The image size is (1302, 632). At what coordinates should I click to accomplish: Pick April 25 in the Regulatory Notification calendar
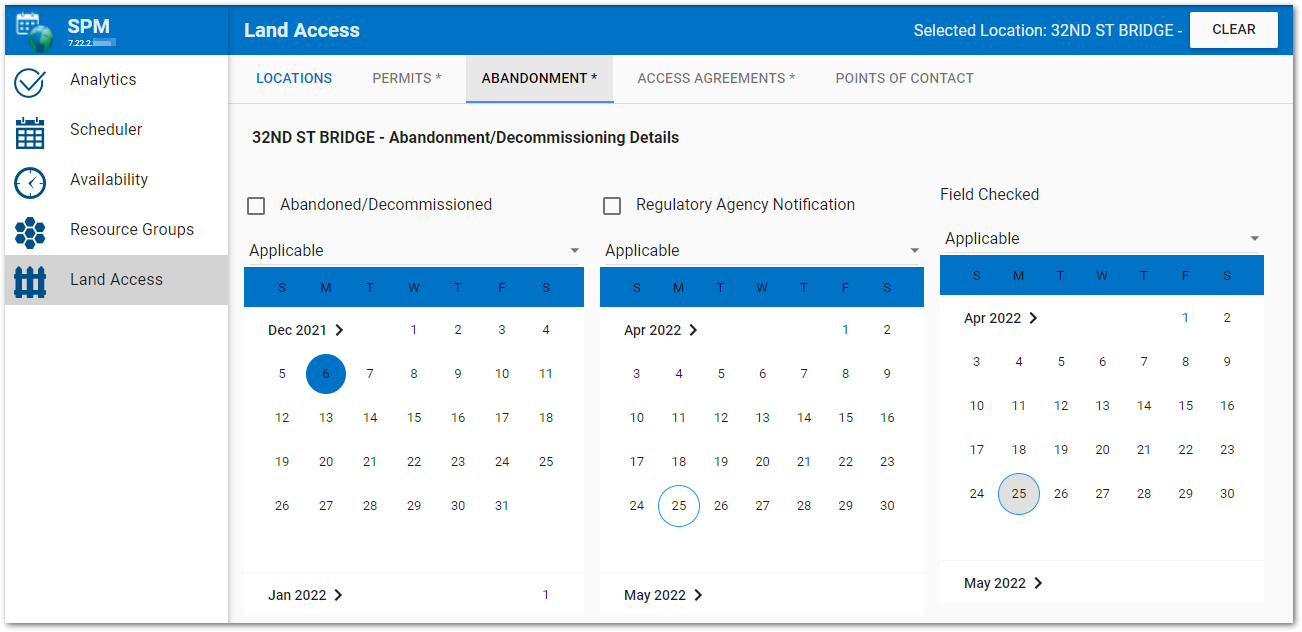(x=679, y=506)
